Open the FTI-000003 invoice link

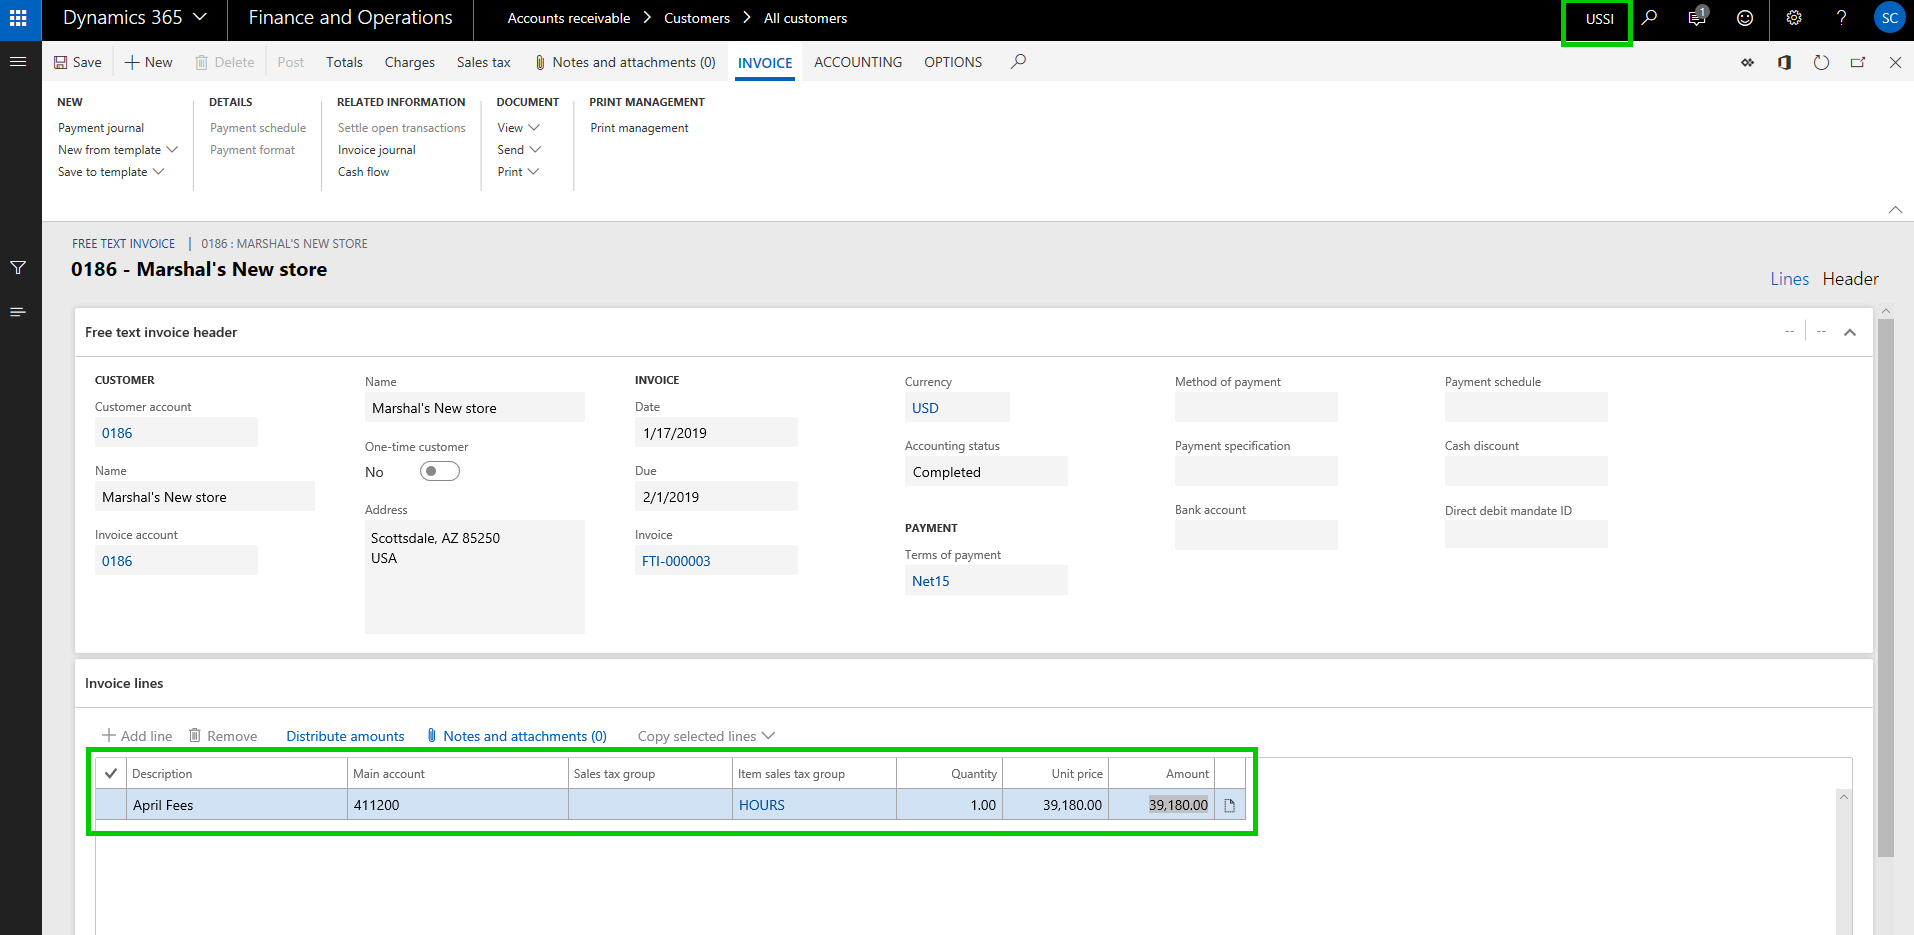tap(676, 561)
